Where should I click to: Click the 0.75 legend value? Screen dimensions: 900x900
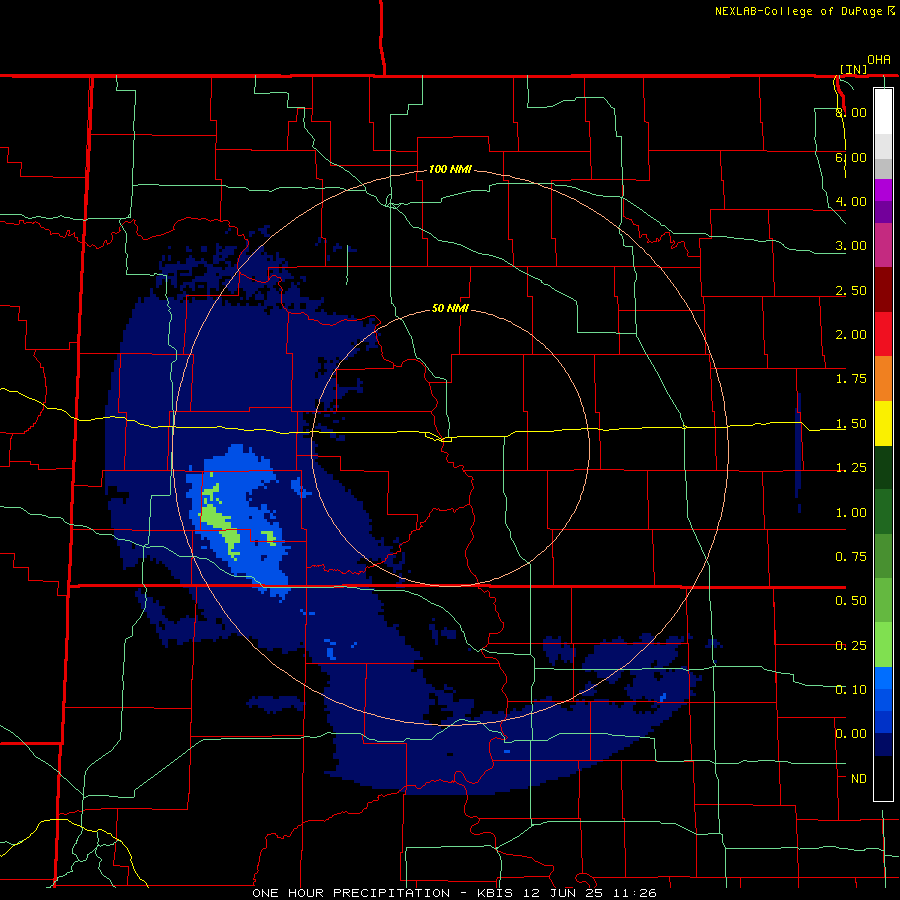tap(851, 557)
